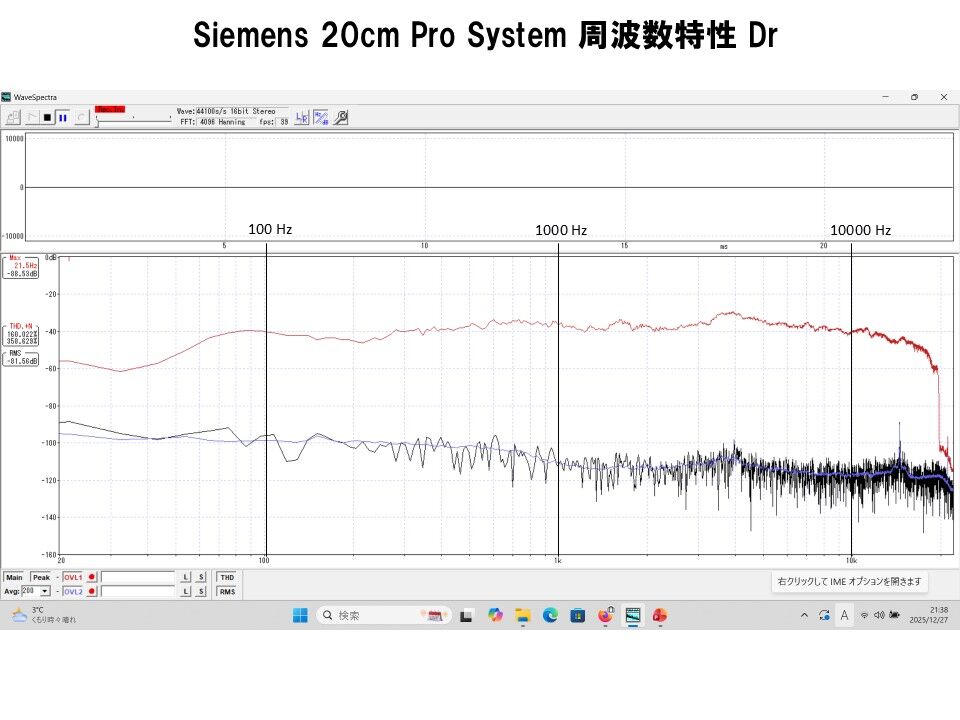Click the battery tray icon
The height and width of the screenshot is (720, 960).
(x=894, y=615)
